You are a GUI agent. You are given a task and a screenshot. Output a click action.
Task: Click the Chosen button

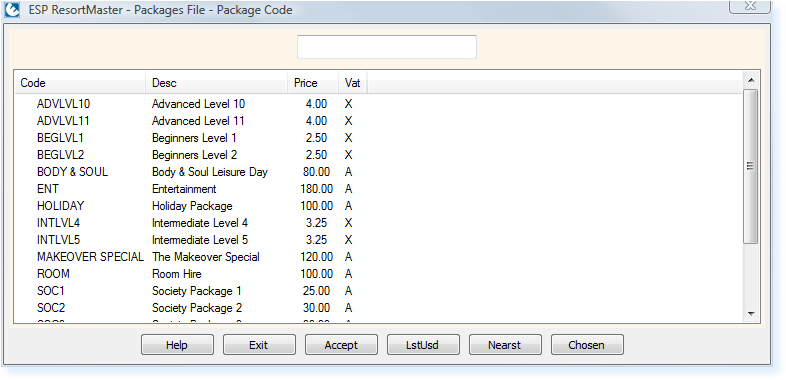coord(587,345)
